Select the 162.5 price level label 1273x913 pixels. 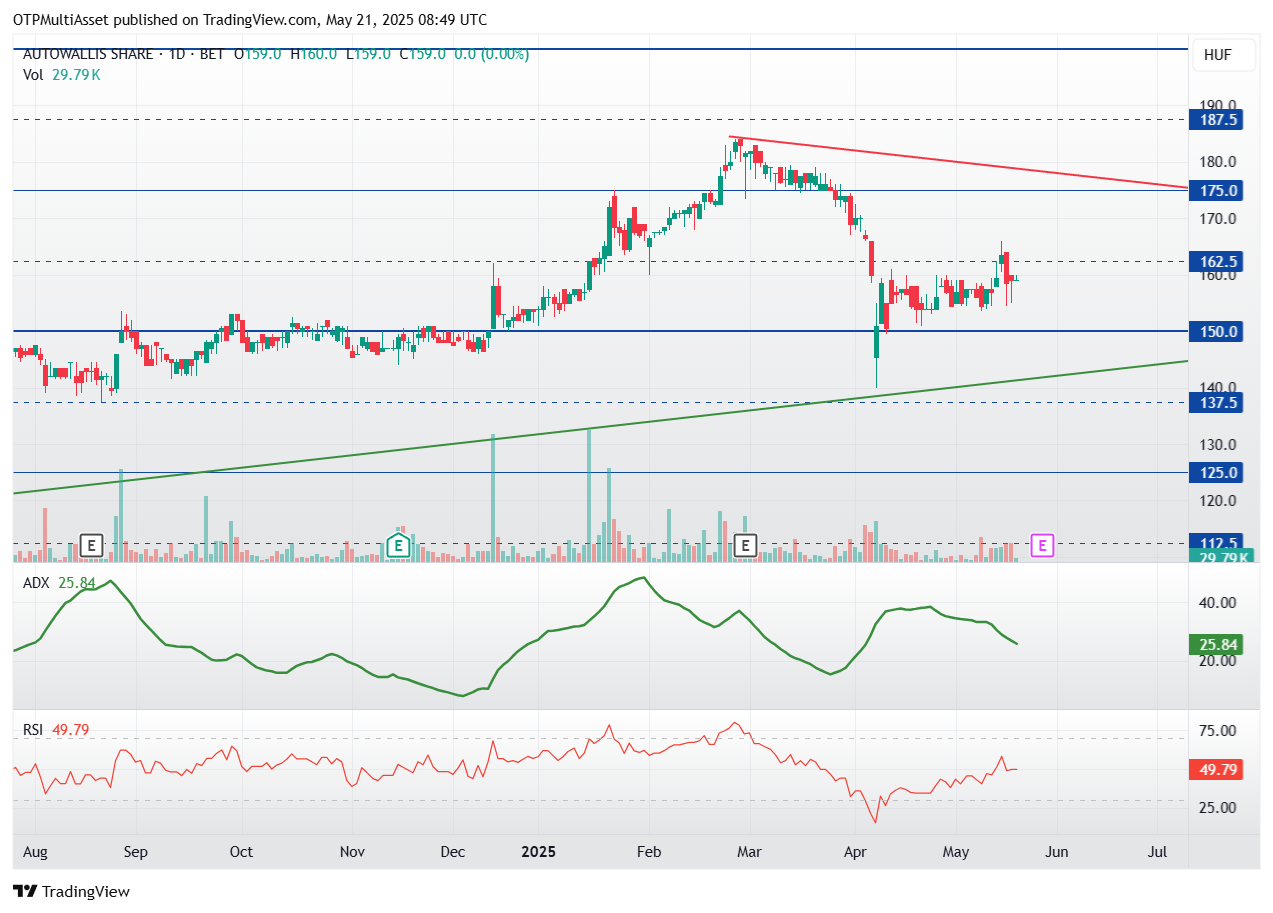pyautogui.click(x=1216, y=262)
